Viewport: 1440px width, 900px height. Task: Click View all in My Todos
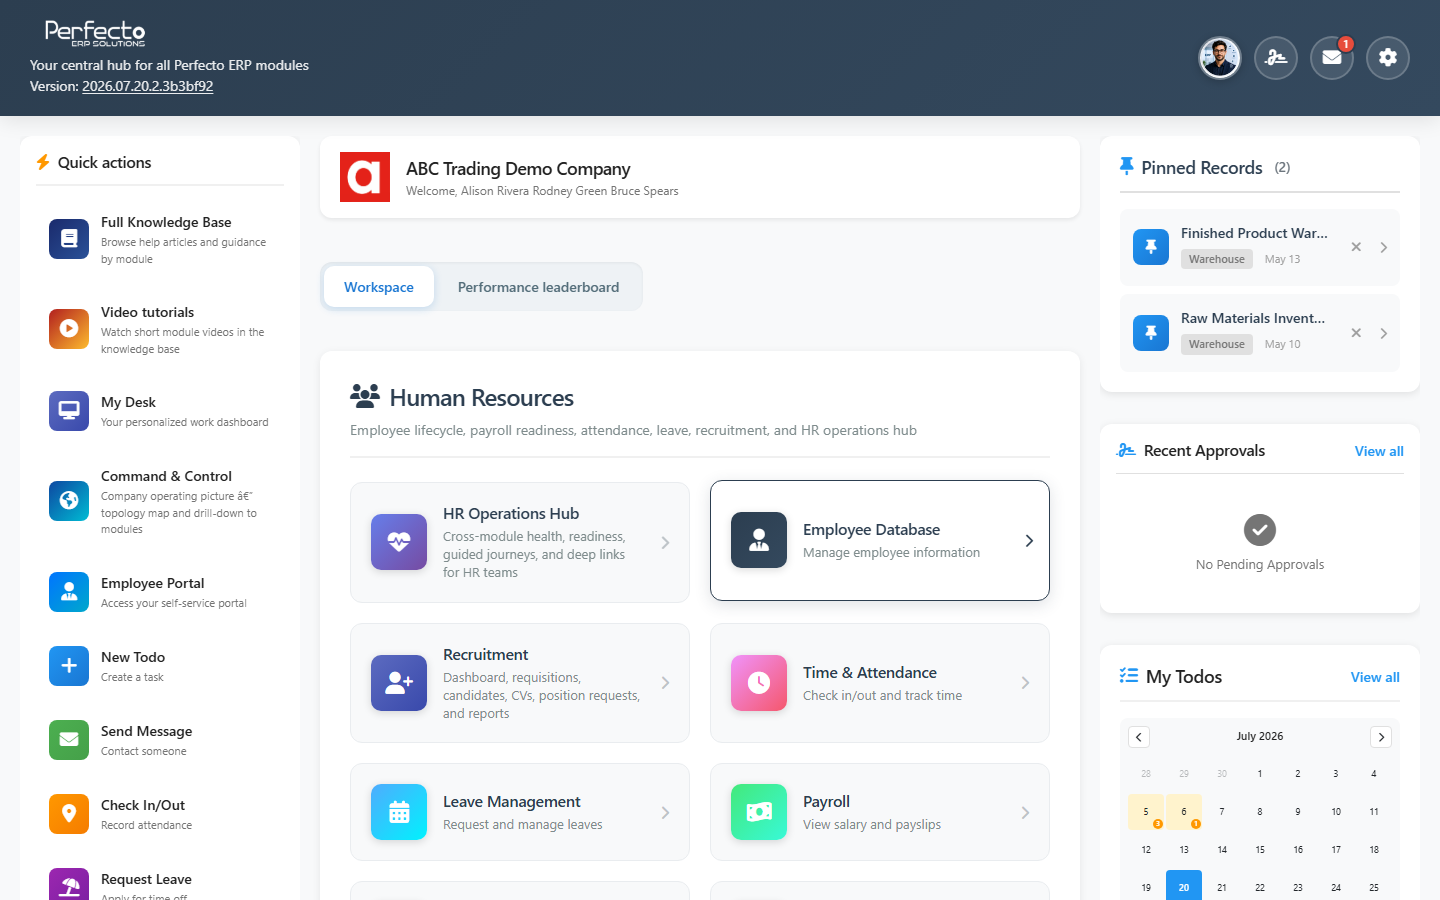pos(1375,677)
